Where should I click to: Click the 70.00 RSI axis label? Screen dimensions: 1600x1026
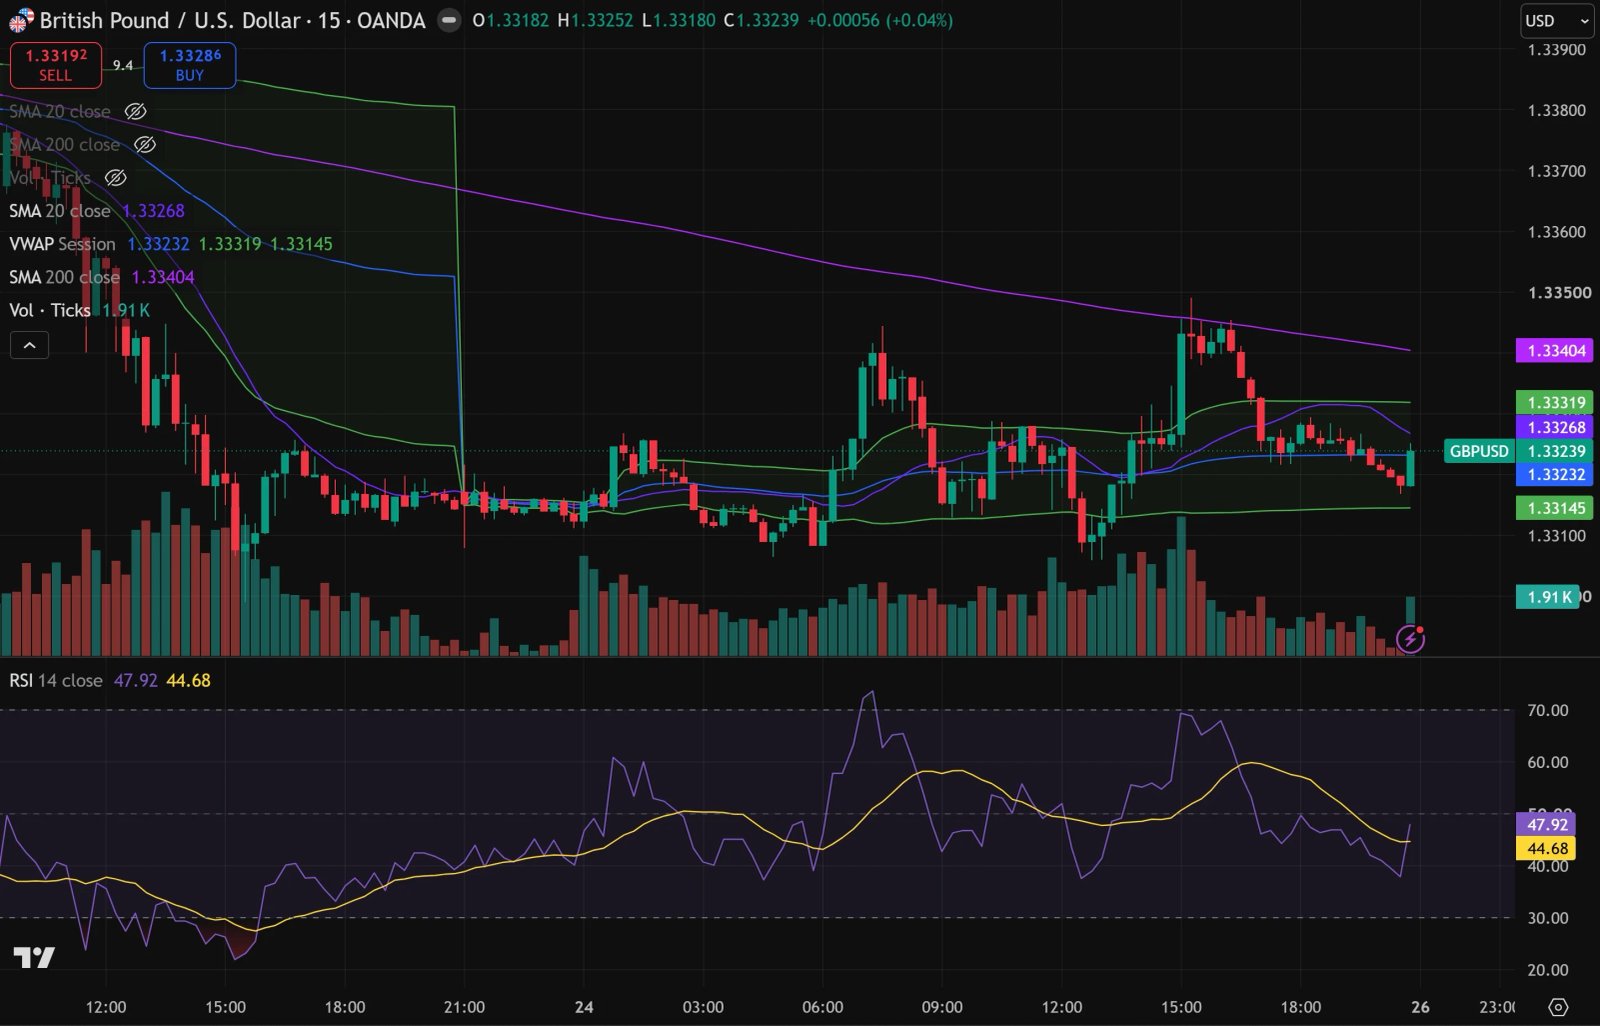coord(1548,710)
